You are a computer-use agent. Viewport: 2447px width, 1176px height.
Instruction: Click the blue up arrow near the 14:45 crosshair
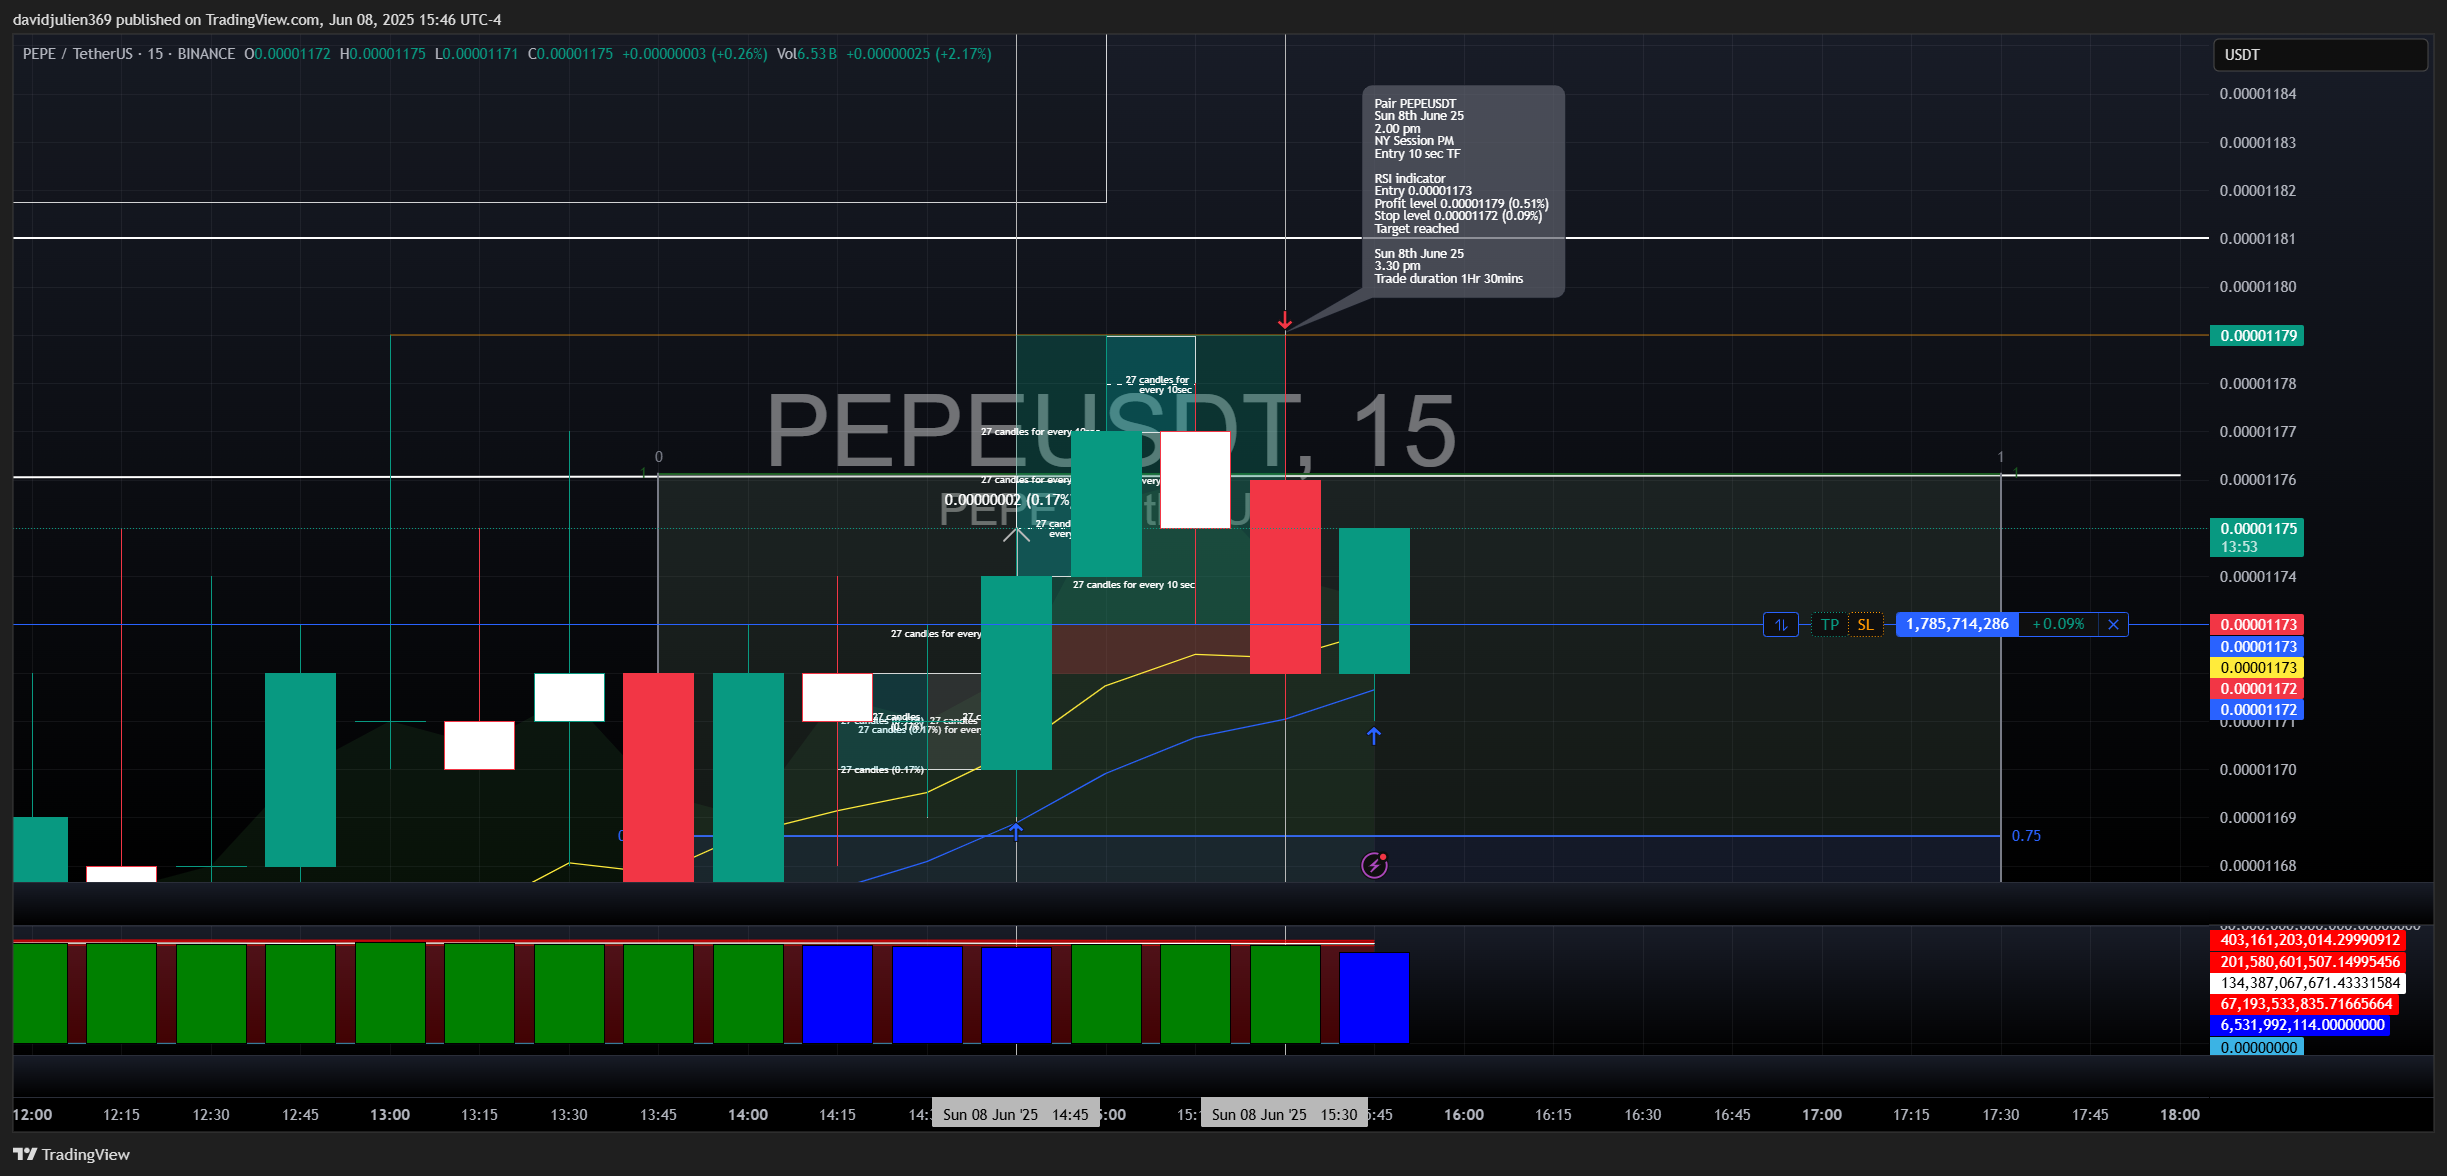point(1016,831)
